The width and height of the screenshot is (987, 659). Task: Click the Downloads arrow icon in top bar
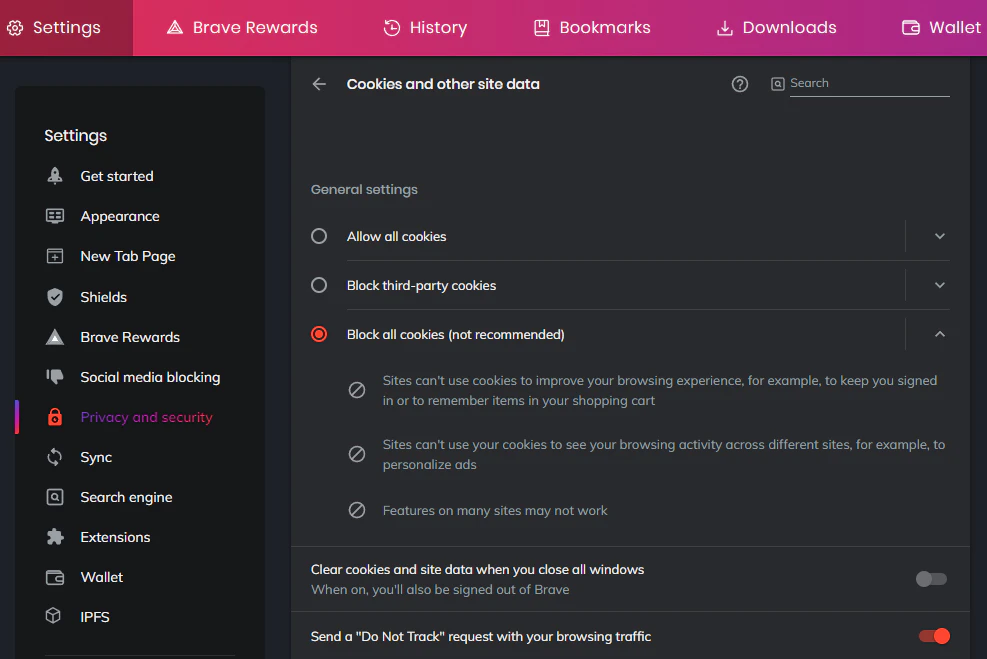(x=725, y=28)
